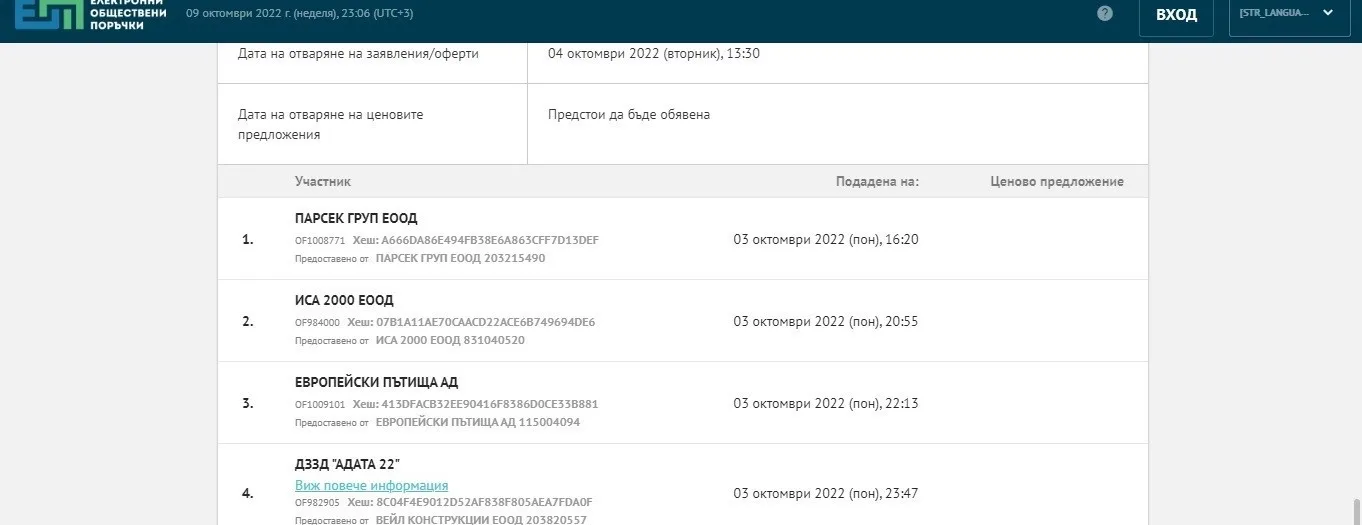Click the Електронни обществени поръчки logo

91,14
